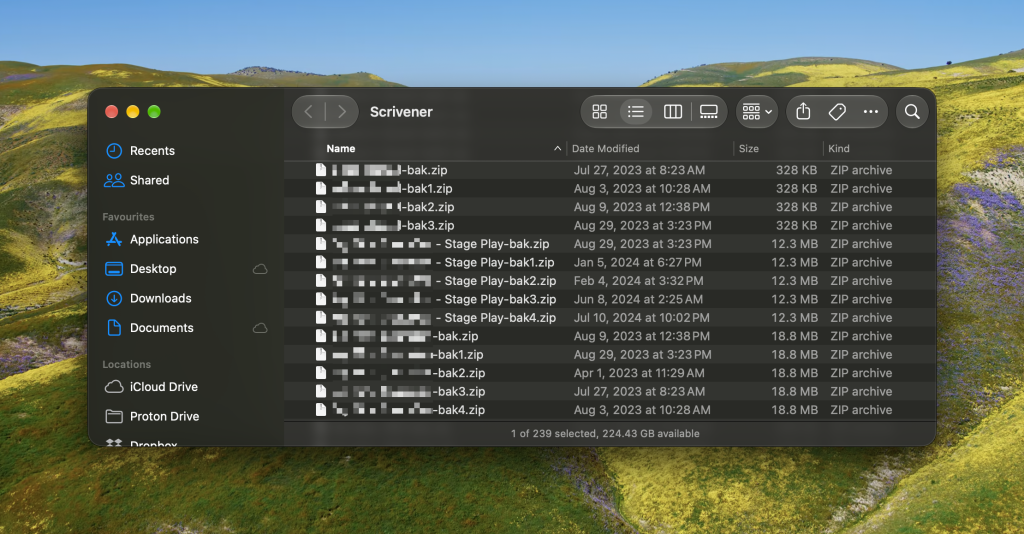1024x534 pixels.
Task: Select the Stage Play-bak.zip file
Action: tap(610, 244)
